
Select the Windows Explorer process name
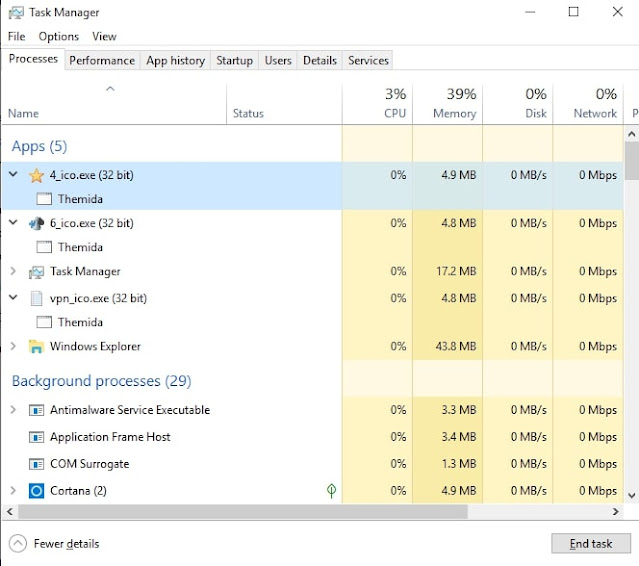point(95,346)
